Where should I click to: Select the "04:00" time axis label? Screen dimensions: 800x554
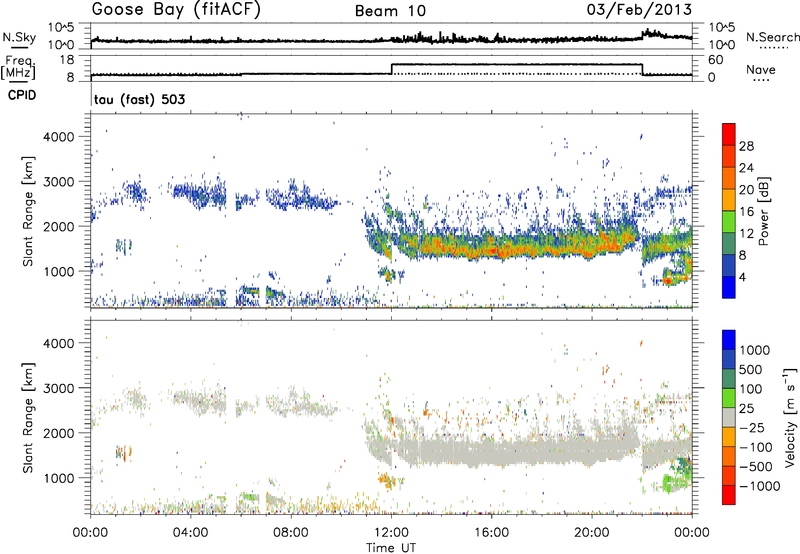point(190,533)
